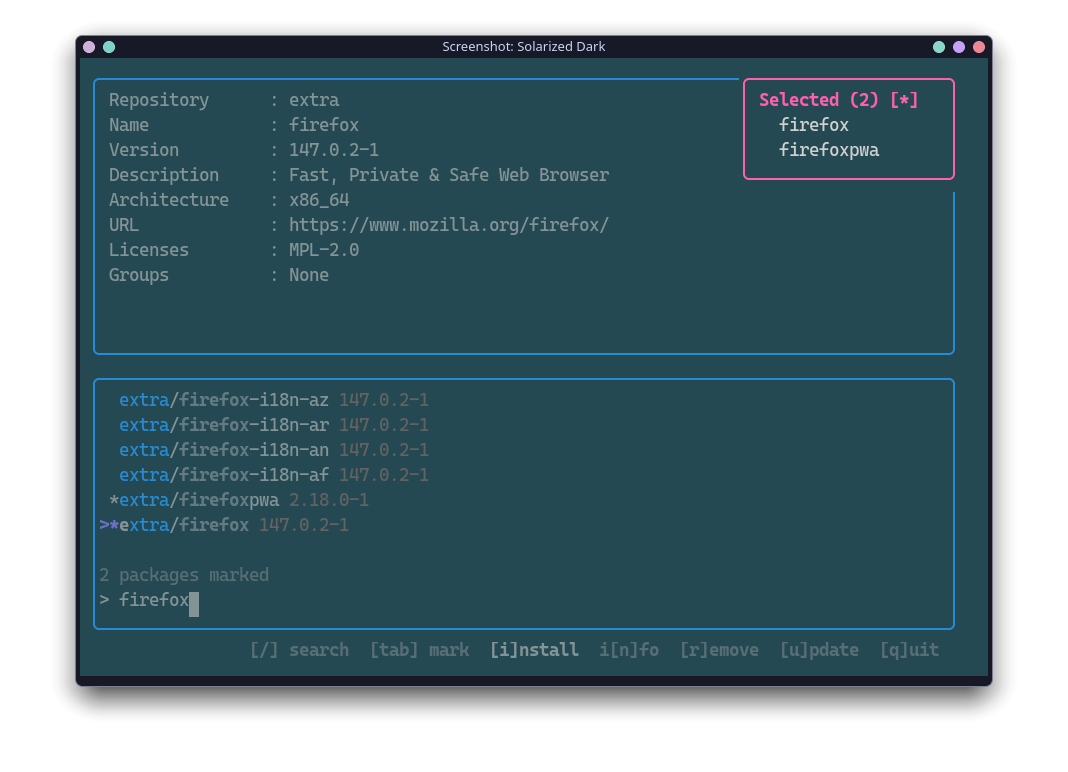
Task: Click firefoxpwa in the Selected panel
Action: click(828, 149)
